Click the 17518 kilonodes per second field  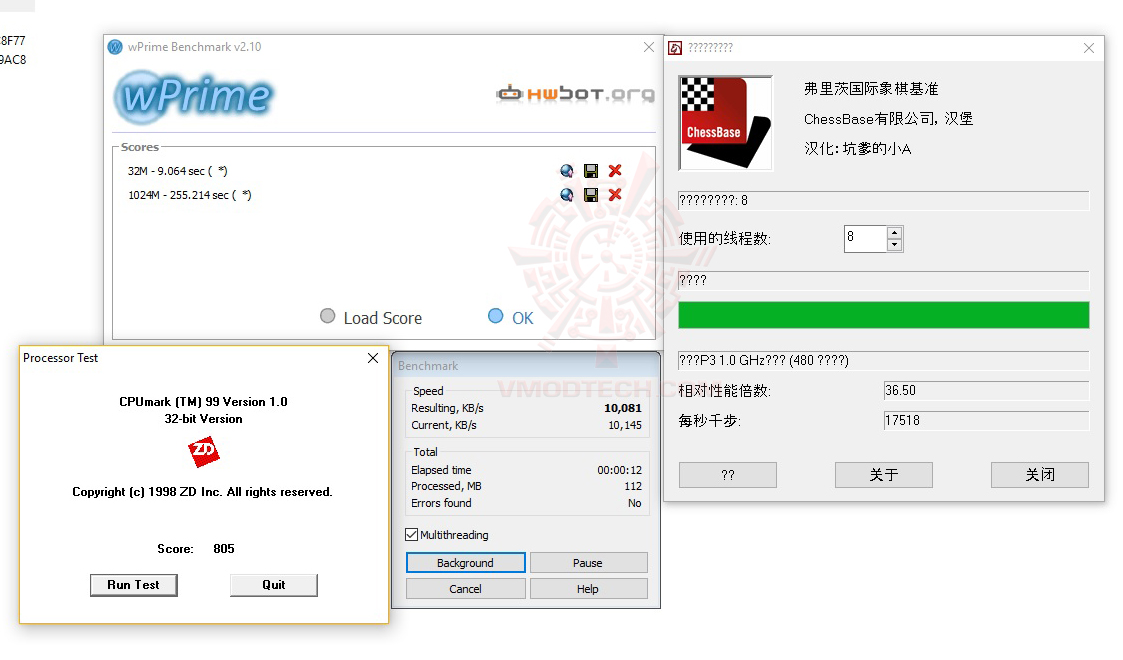tap(986, 420)
